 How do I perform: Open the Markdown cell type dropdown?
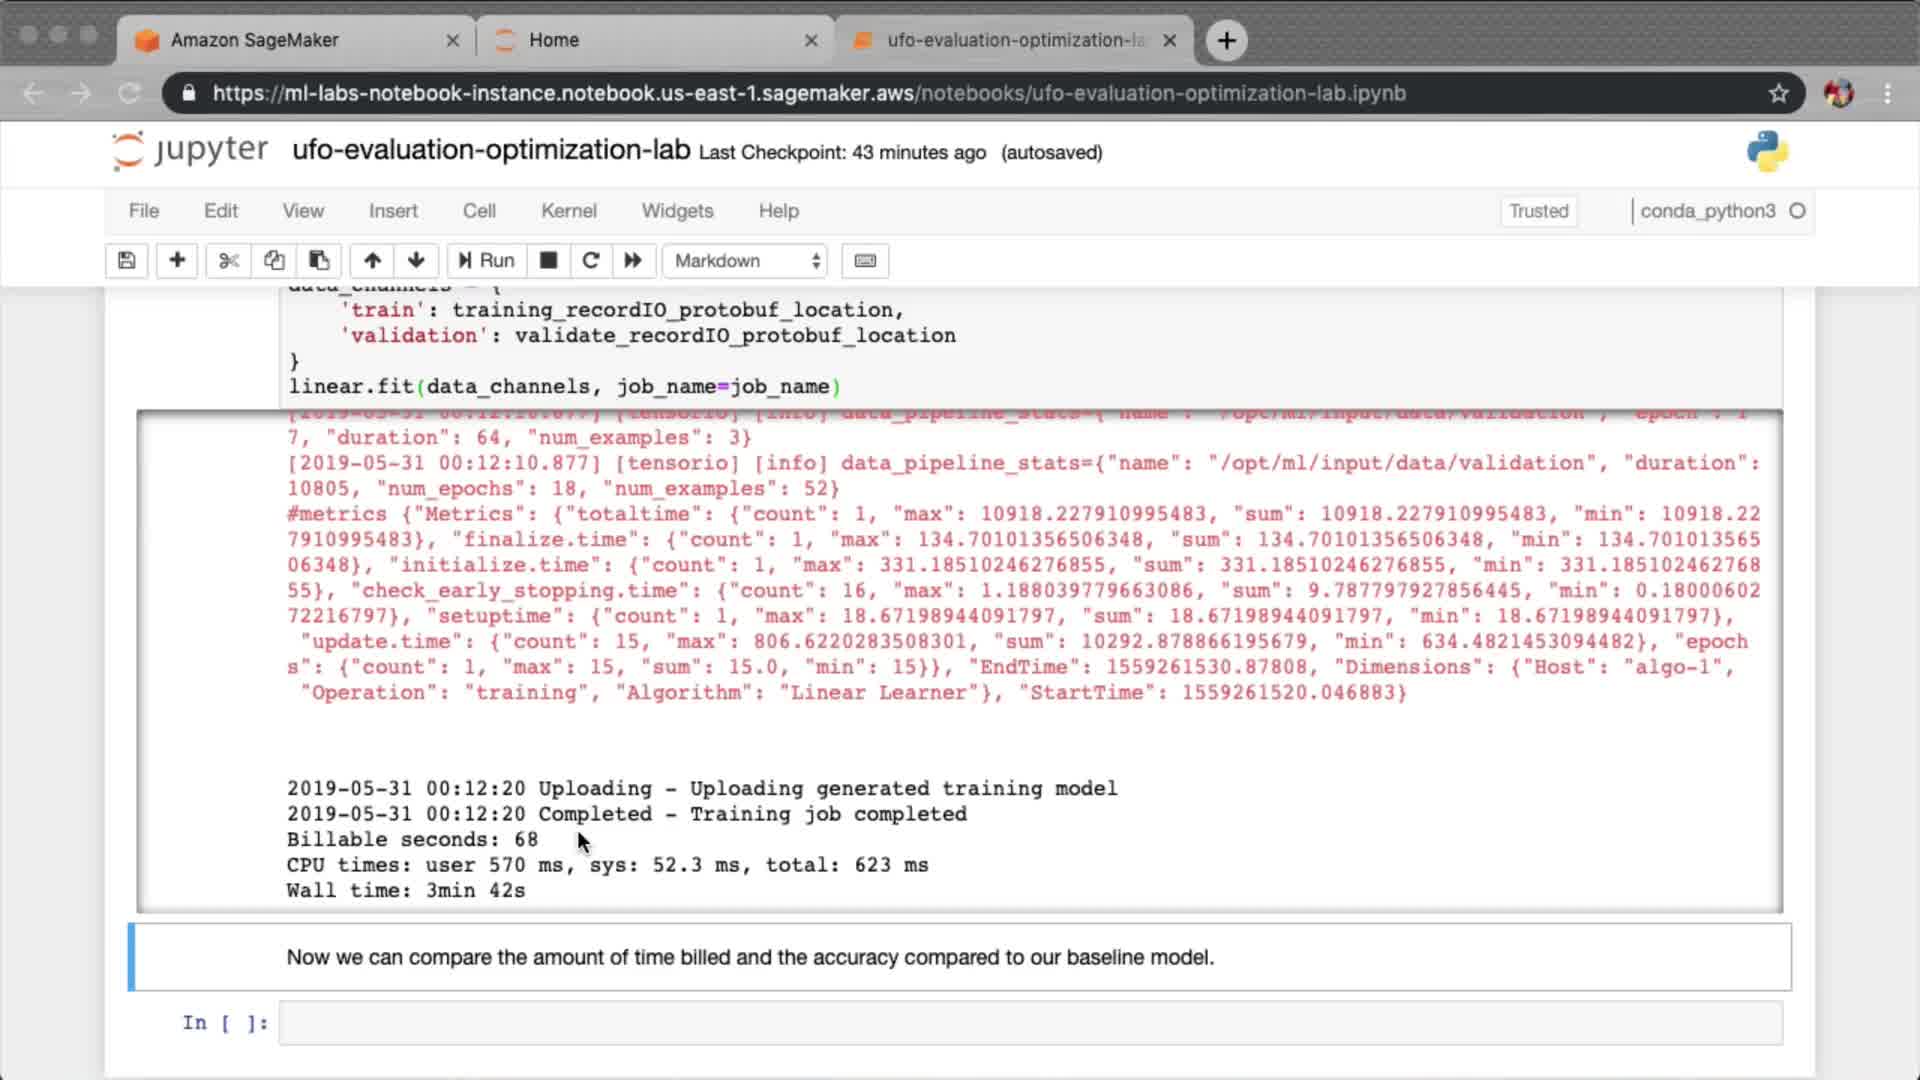pos(746,260)
